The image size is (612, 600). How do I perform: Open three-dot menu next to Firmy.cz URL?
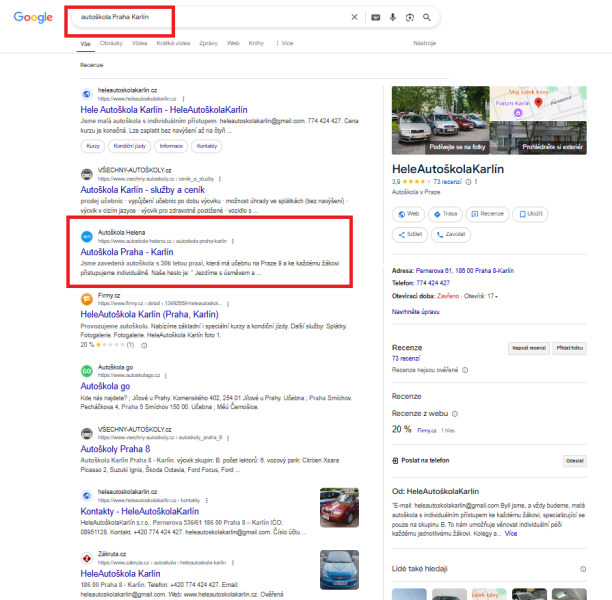click(x=228, y=304)
